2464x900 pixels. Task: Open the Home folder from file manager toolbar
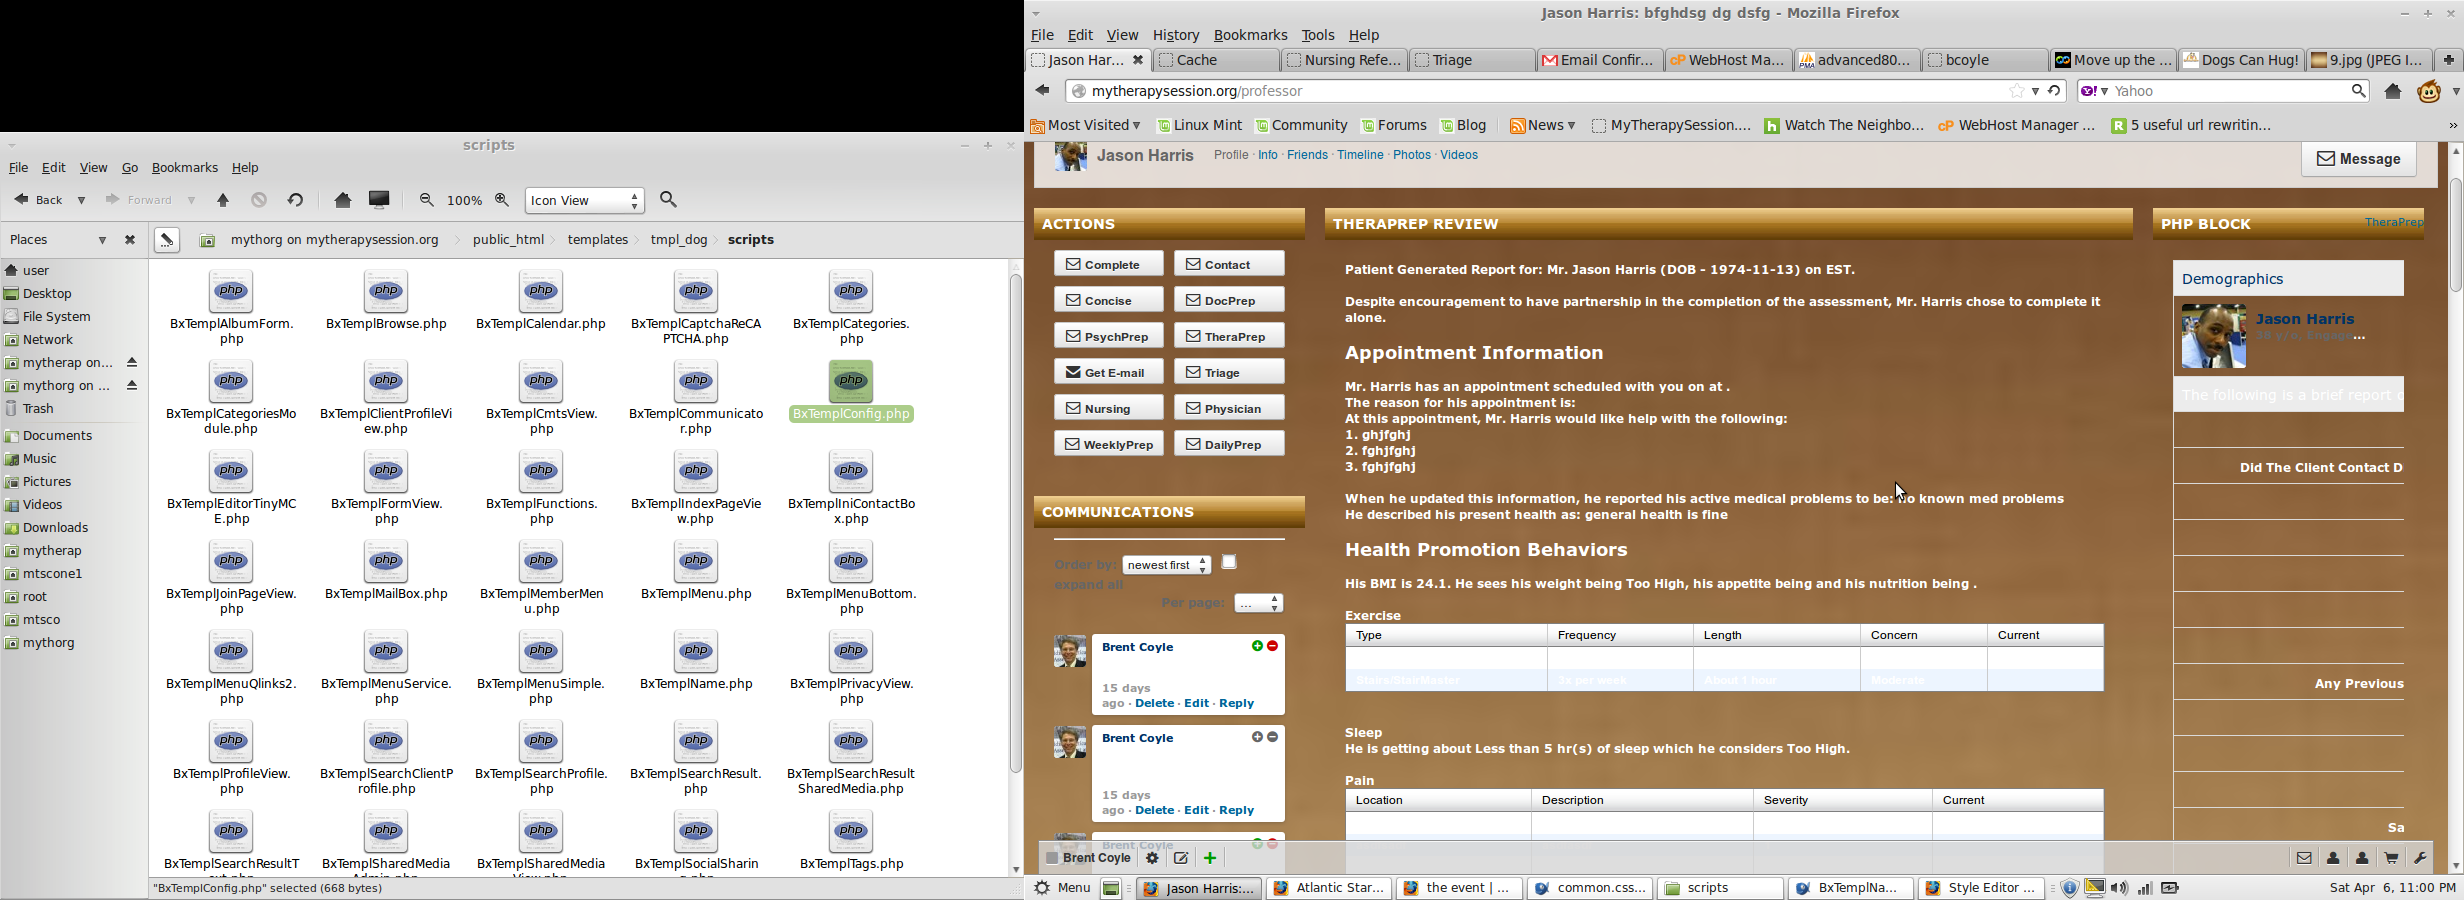[343, 200]
